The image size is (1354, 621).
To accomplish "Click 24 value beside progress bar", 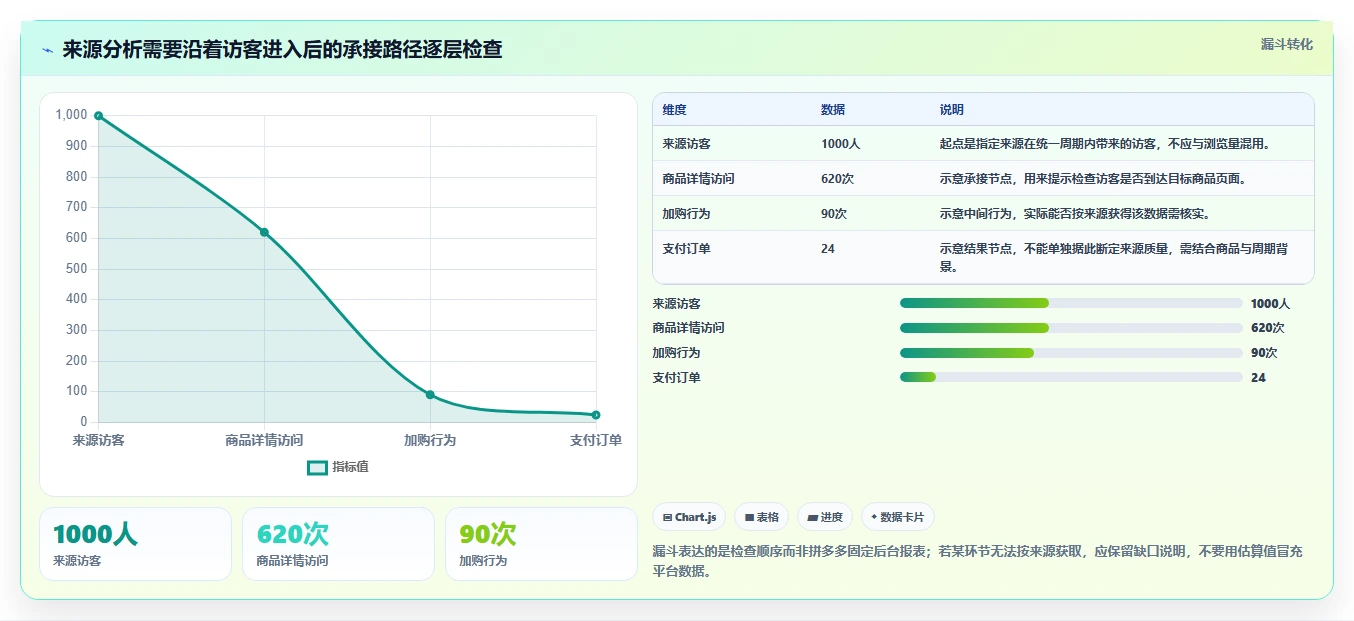I will click(x=1258, y=378).
